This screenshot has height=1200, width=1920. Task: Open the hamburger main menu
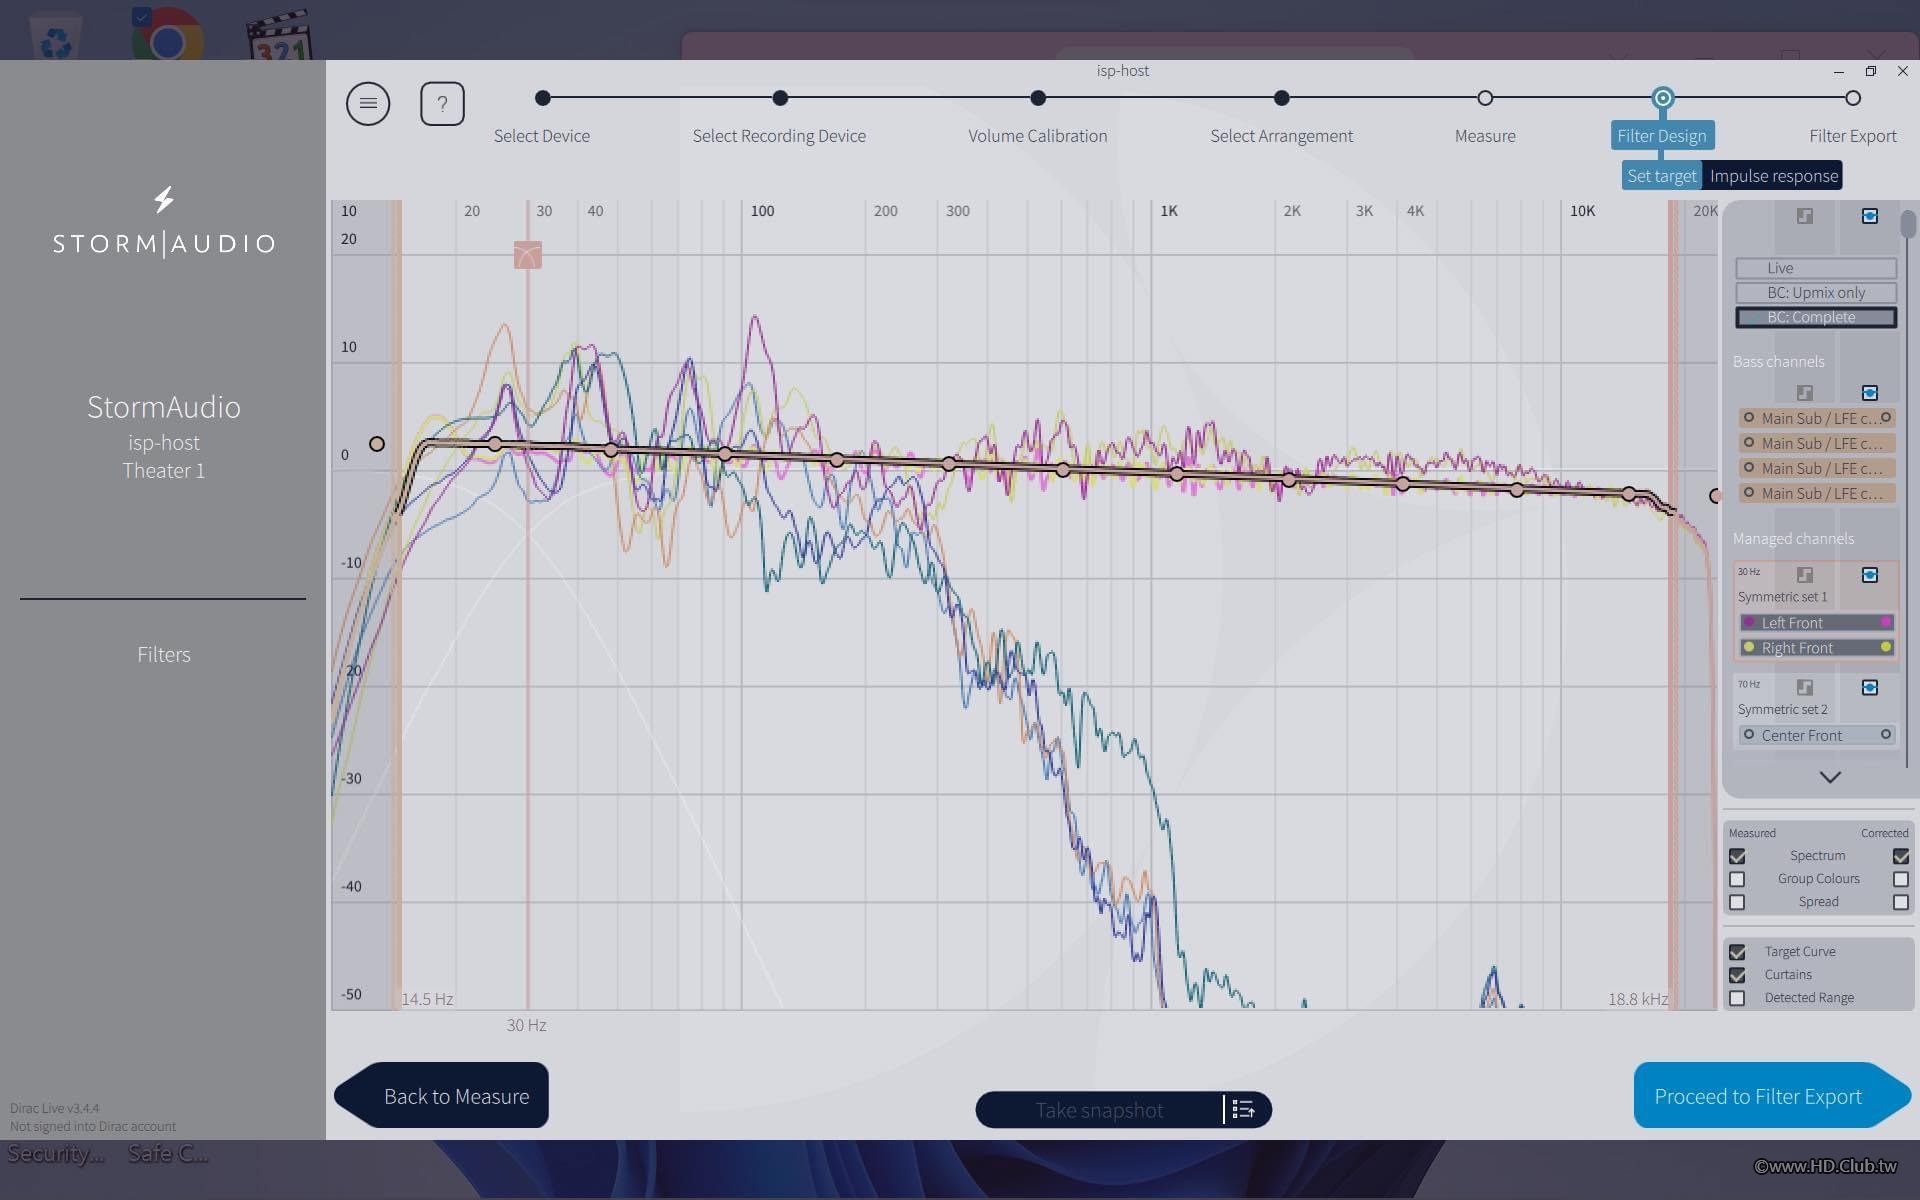pos(368,103)
